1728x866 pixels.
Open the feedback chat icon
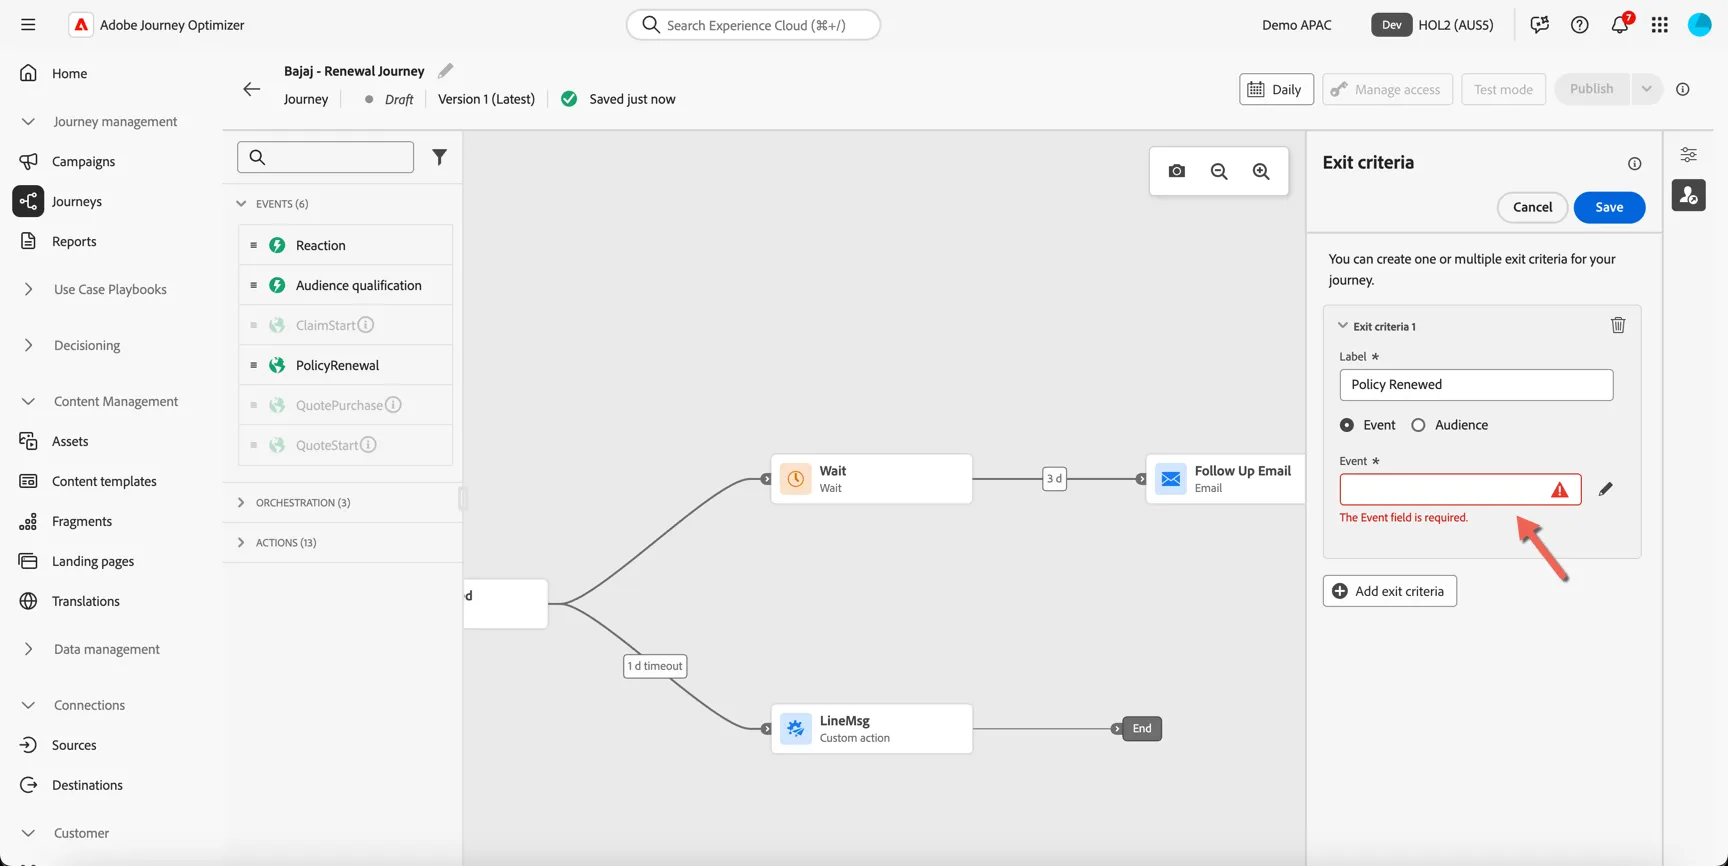tap(1539, 25)
